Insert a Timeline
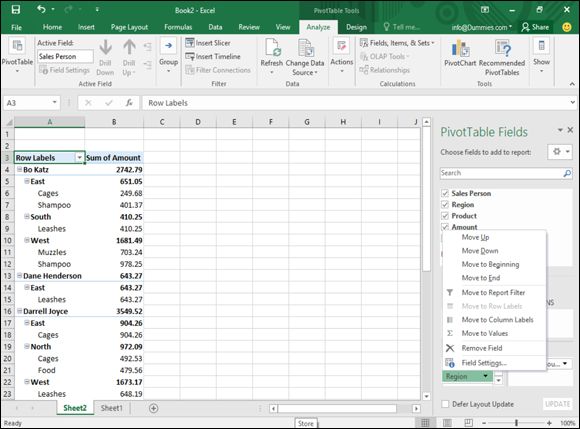Screen dimensions: 580x429 point(213,56)
